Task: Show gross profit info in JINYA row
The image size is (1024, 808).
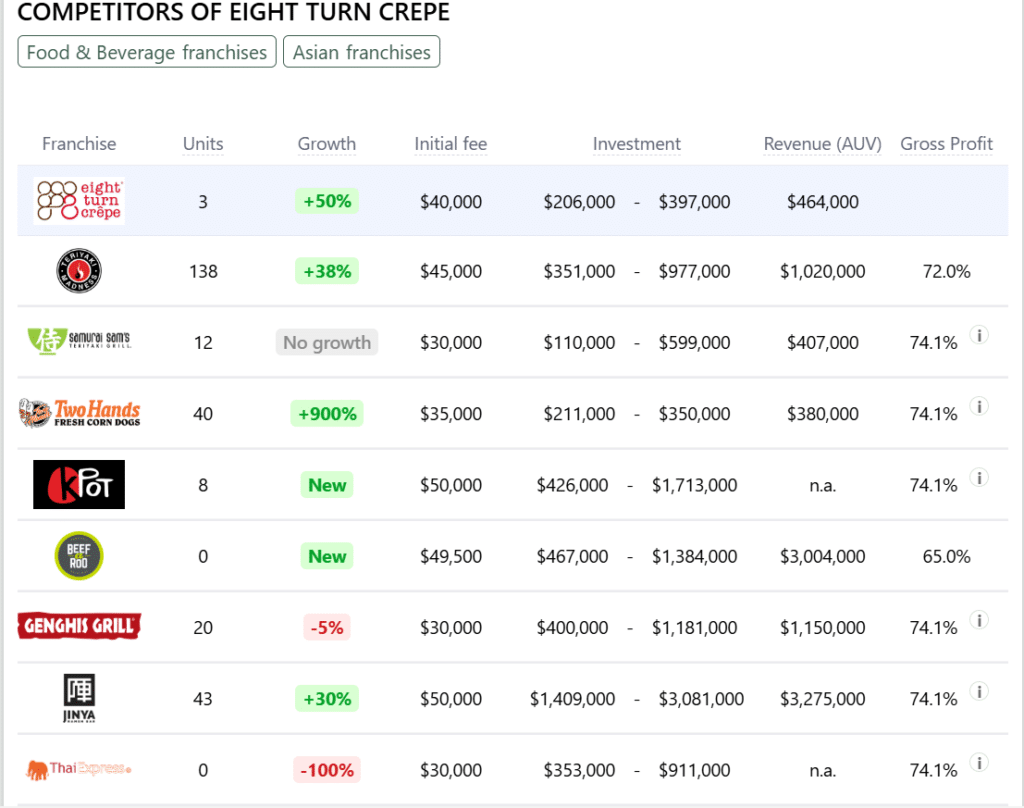Action: pyautogui.click(x=979, y=692)
